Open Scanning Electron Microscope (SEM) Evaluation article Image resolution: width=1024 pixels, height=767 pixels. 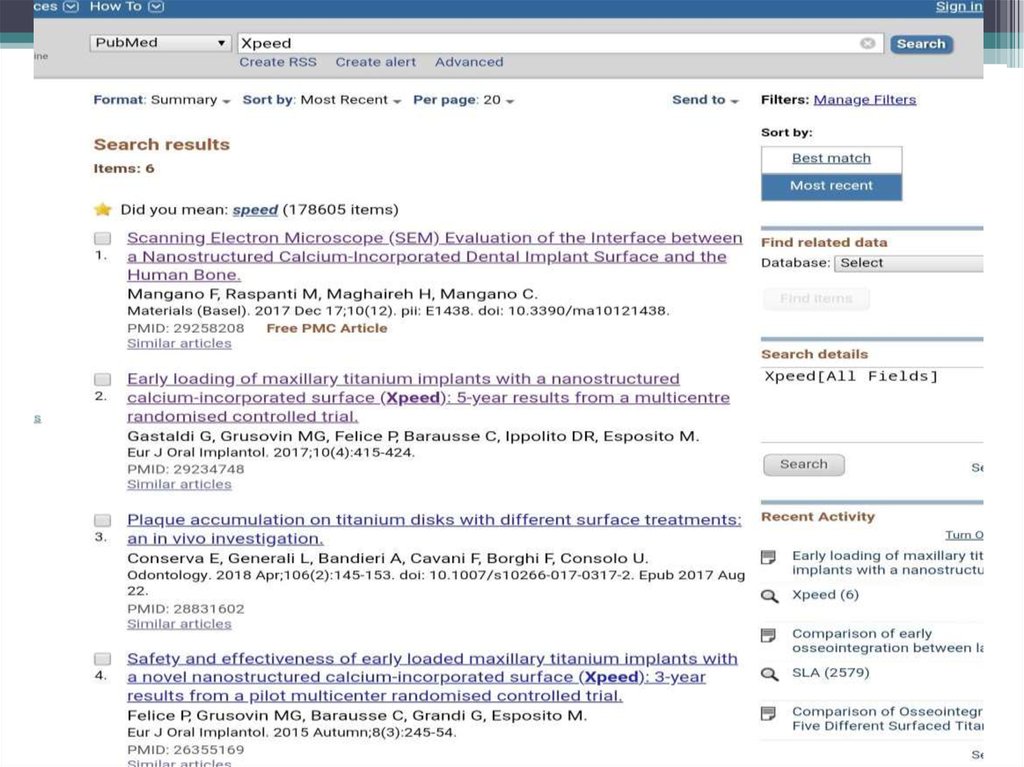(x=434, y=256)
